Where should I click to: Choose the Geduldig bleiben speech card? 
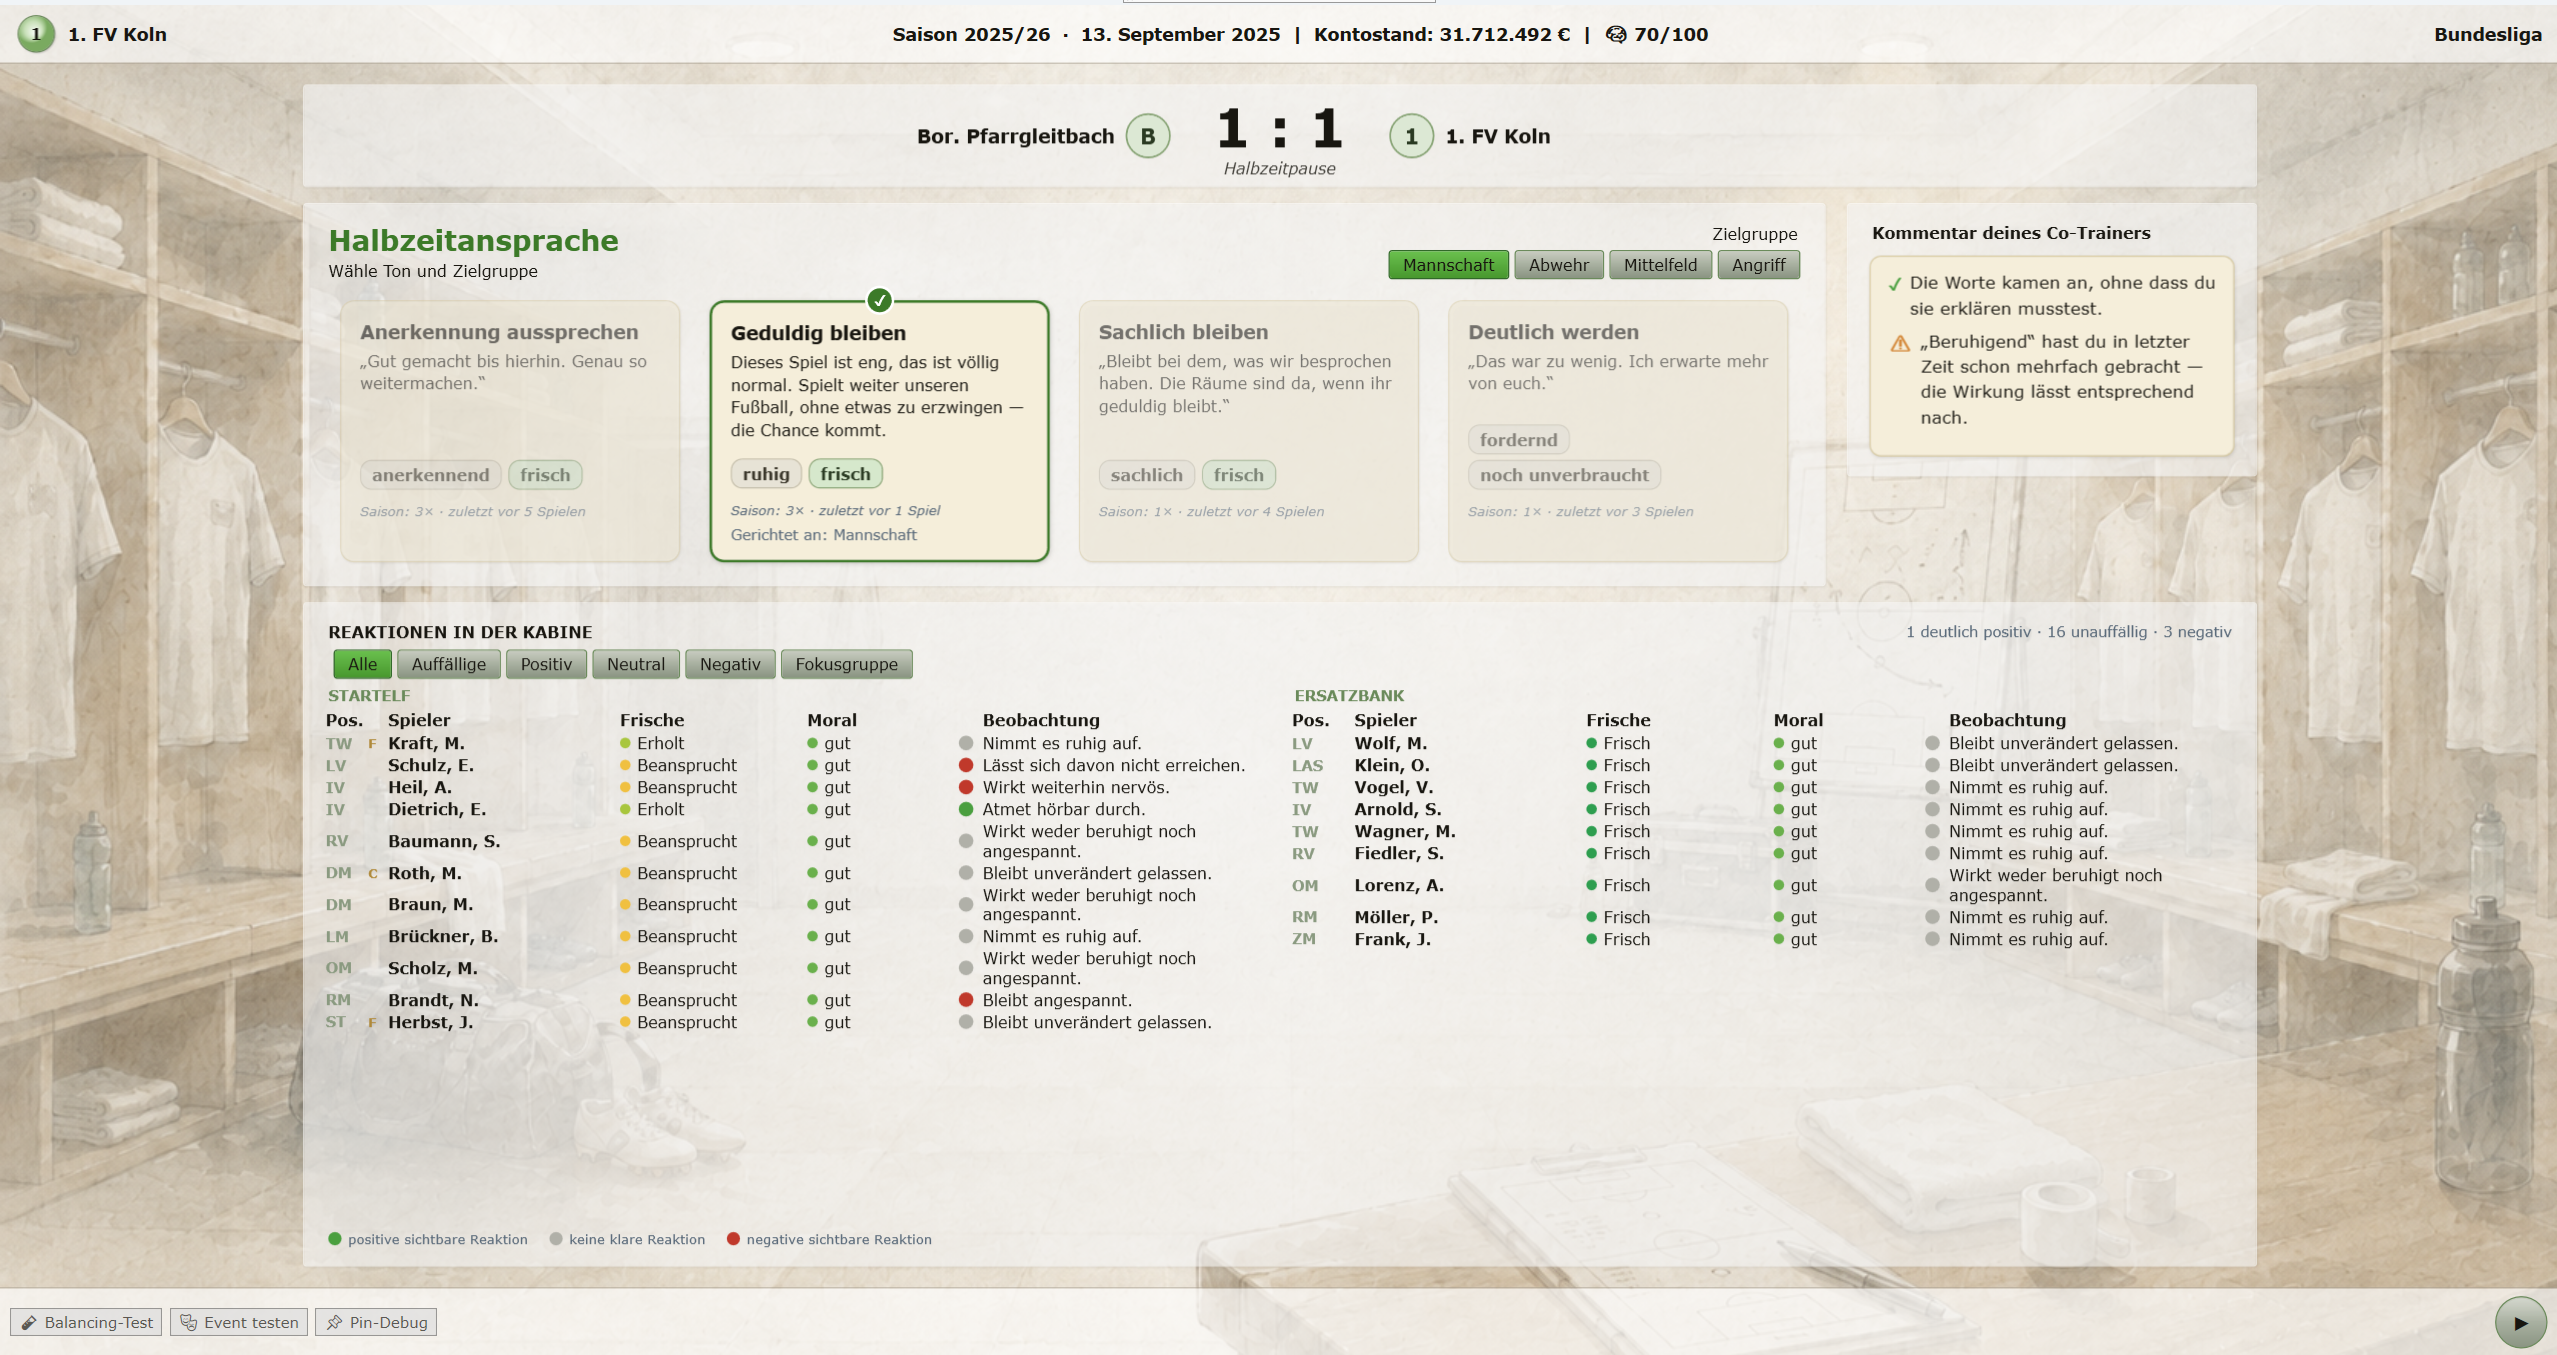(x=879, y=431)
